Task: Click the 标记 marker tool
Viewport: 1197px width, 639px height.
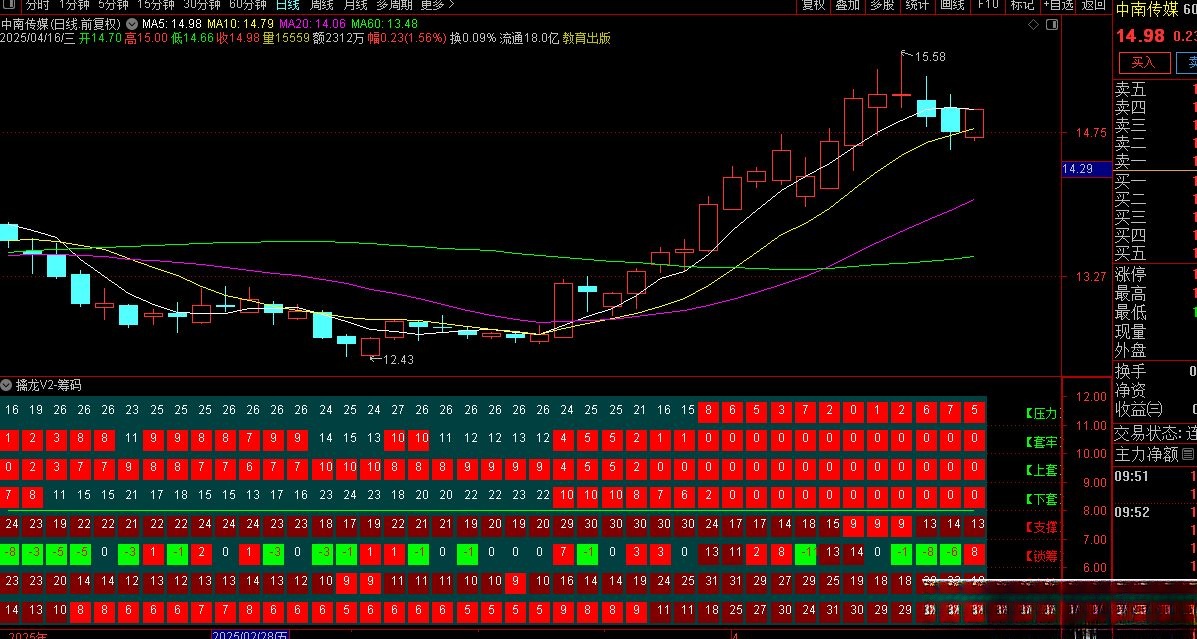Action: click(x=1022, y=5)
